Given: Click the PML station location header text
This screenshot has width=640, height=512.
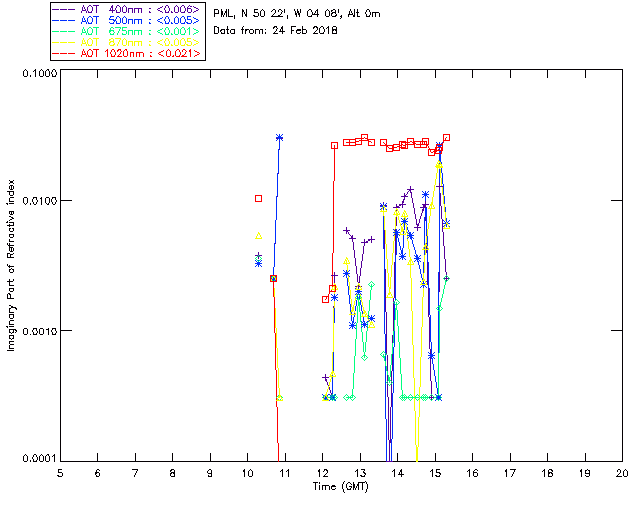Looking at the screenshot, I should pyautogui.click(x=297, y=14).
